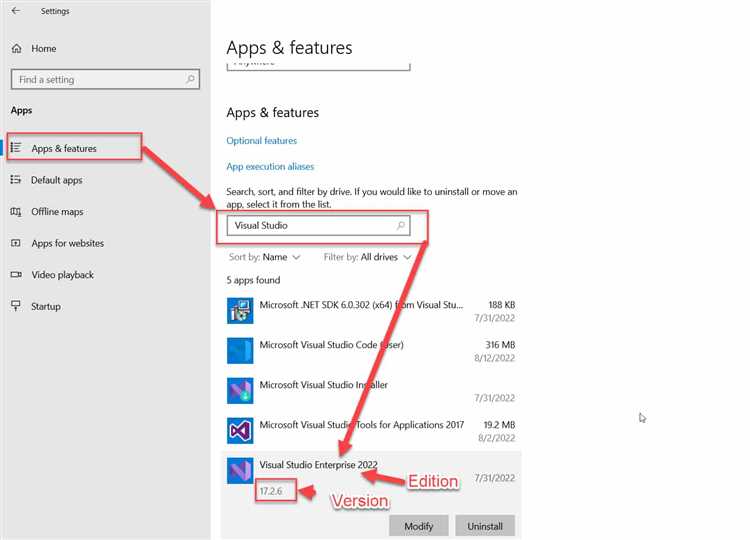This screenshot has width=750, height=540.
Task: Click the Visual Studio Installer app icon
Action: [x=240, y=390]
